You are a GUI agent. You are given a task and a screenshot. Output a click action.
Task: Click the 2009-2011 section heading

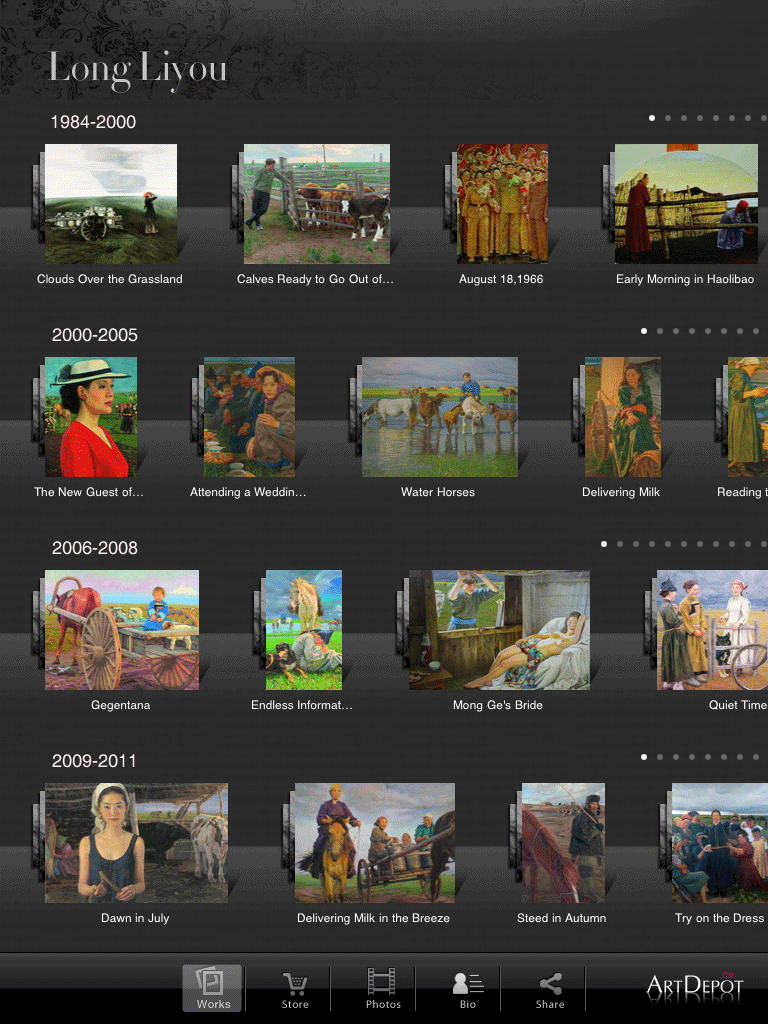pos(94,761)
